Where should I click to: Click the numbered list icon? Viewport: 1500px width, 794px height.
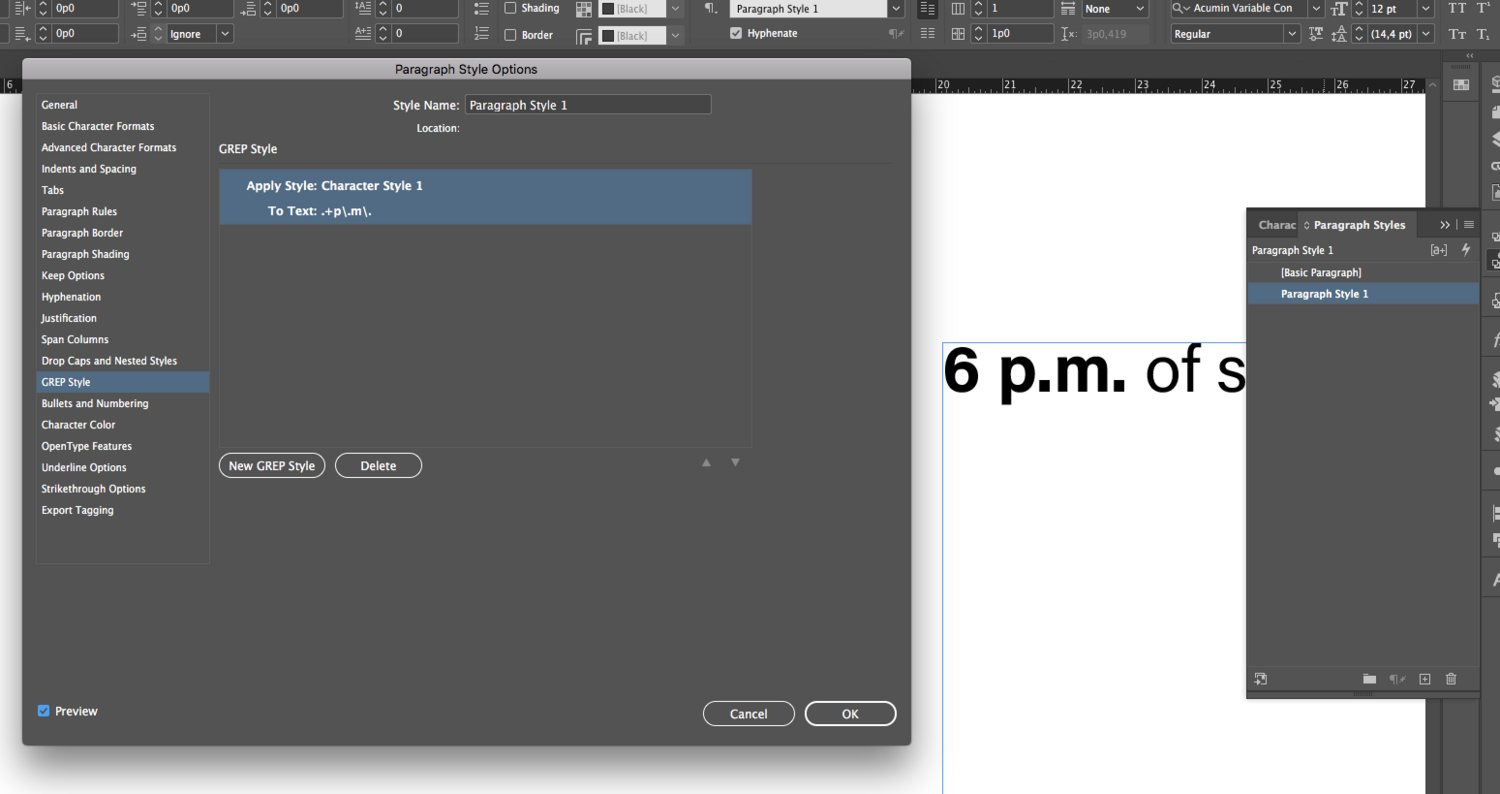point(481,34)
